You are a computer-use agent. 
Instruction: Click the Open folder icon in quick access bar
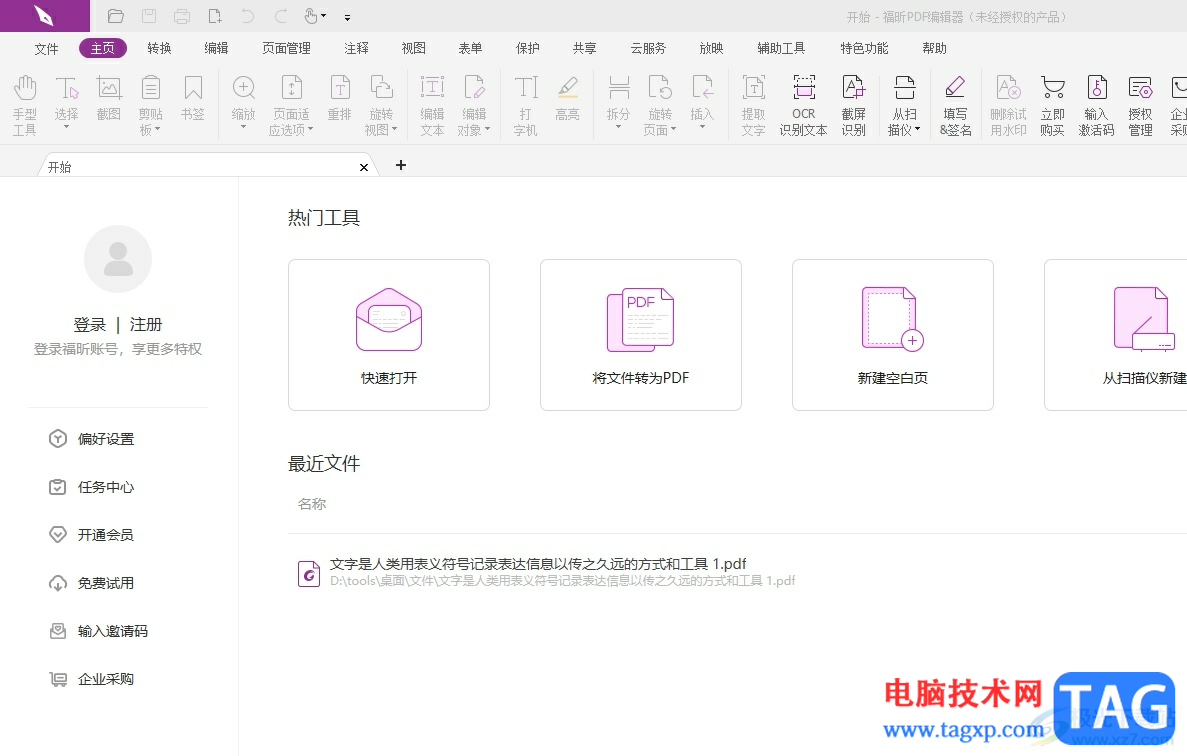[115, 16]
